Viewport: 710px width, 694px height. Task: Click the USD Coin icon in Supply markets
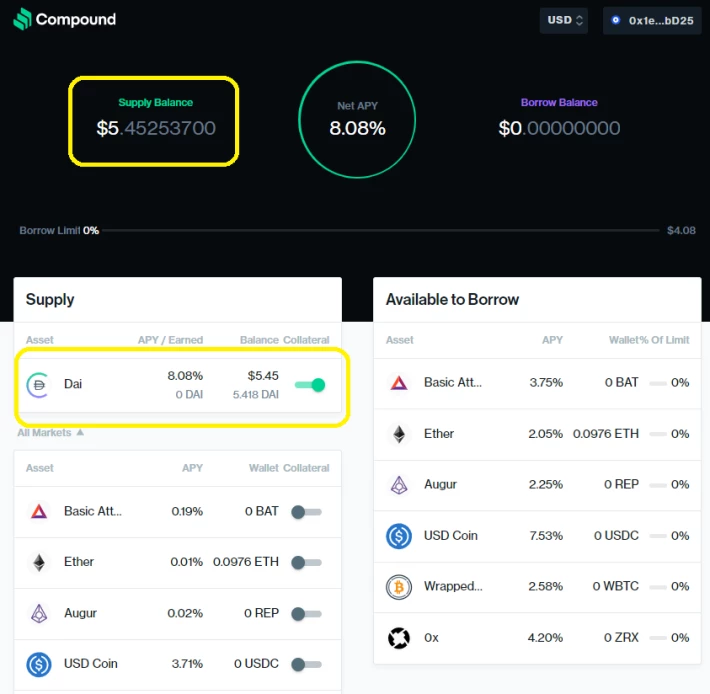point(39,664)
